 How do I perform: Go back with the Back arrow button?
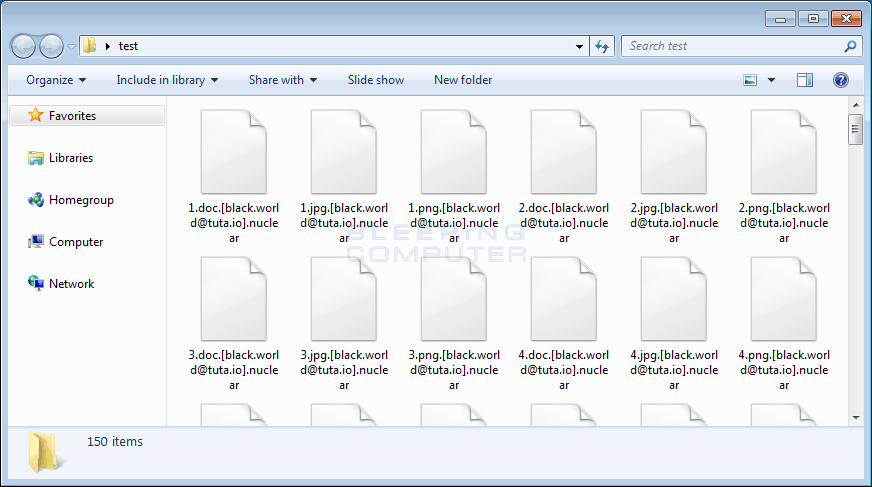pos(23,46)
